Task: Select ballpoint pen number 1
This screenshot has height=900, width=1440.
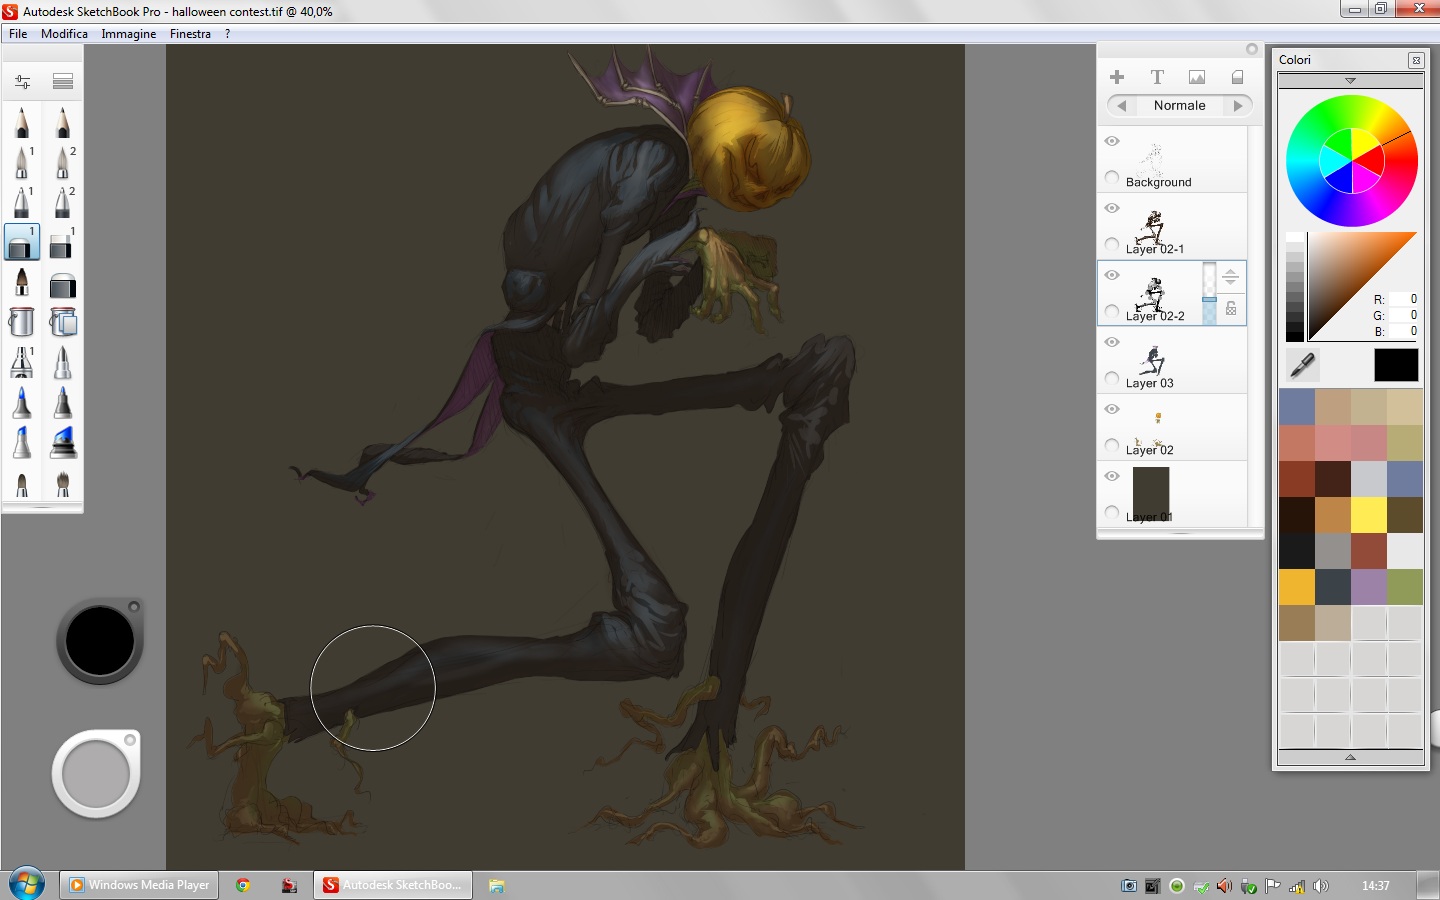Action: [22, 202]
